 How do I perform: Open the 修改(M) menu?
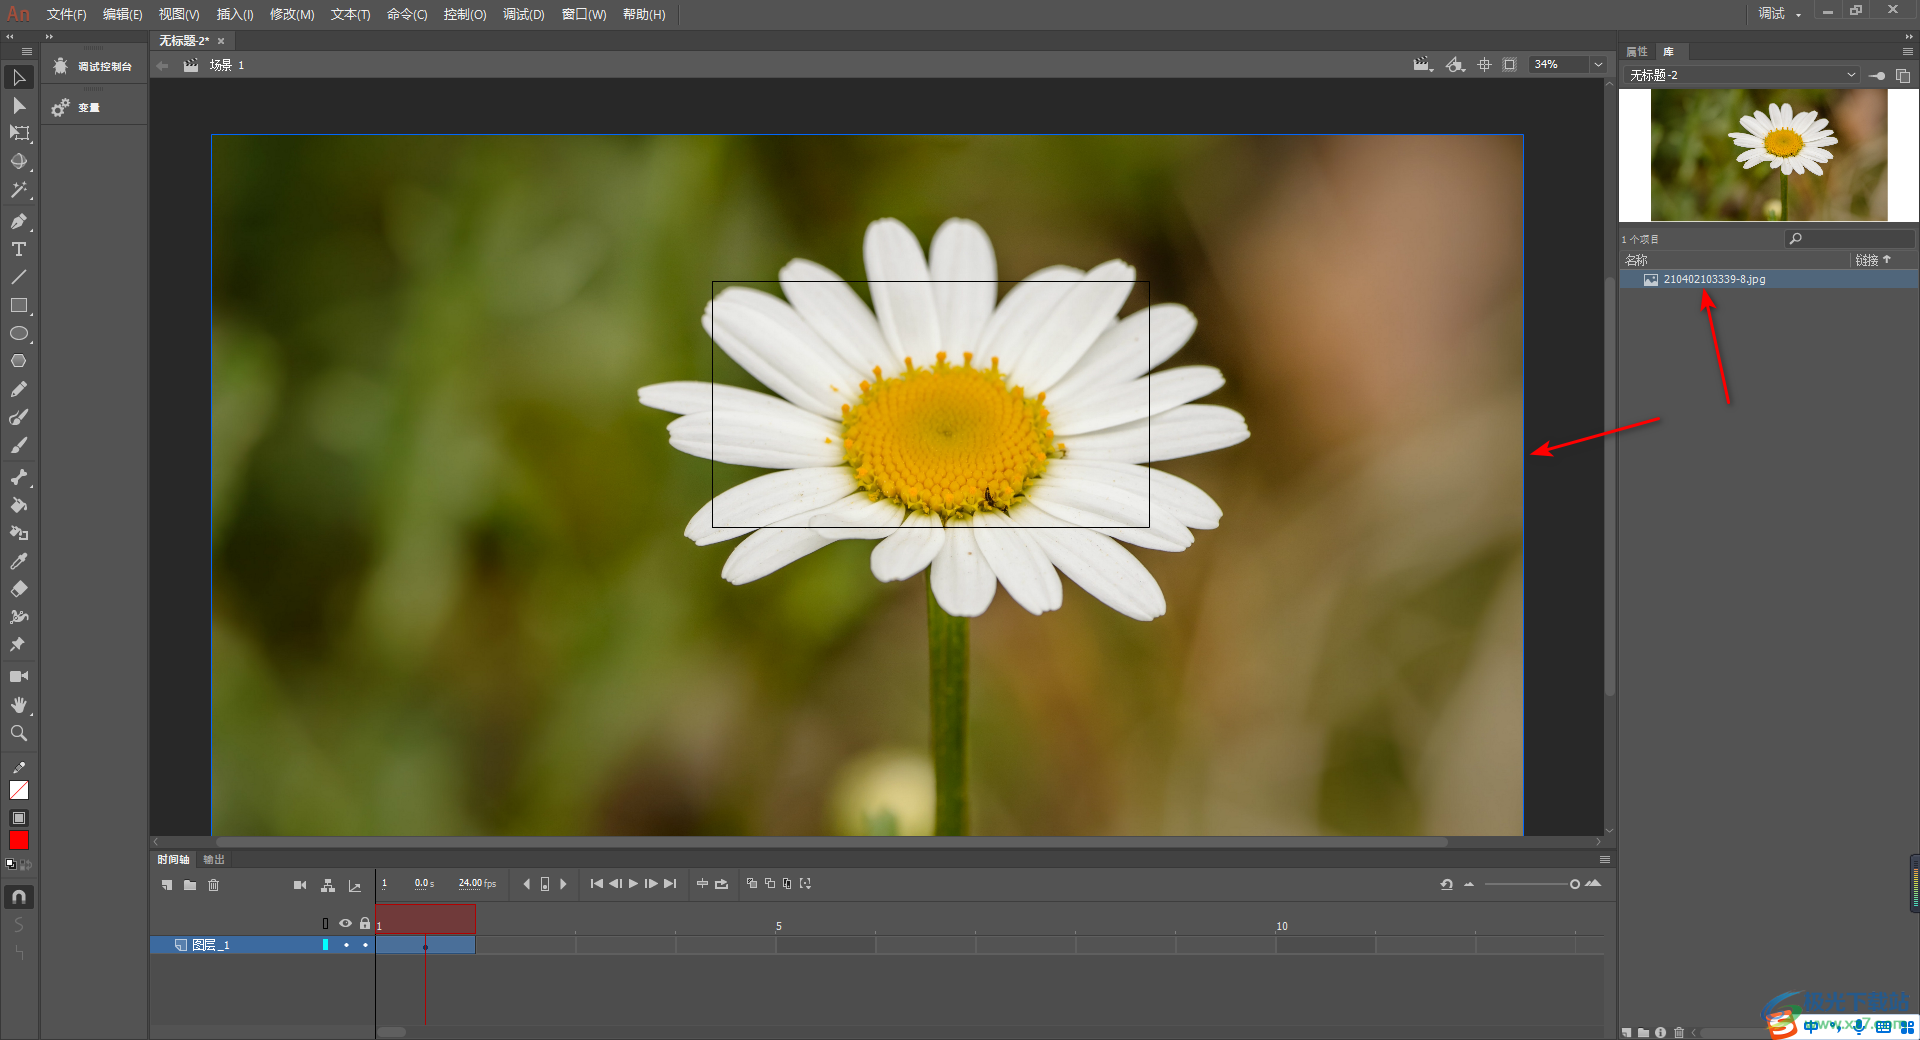[x=292, y=14]
